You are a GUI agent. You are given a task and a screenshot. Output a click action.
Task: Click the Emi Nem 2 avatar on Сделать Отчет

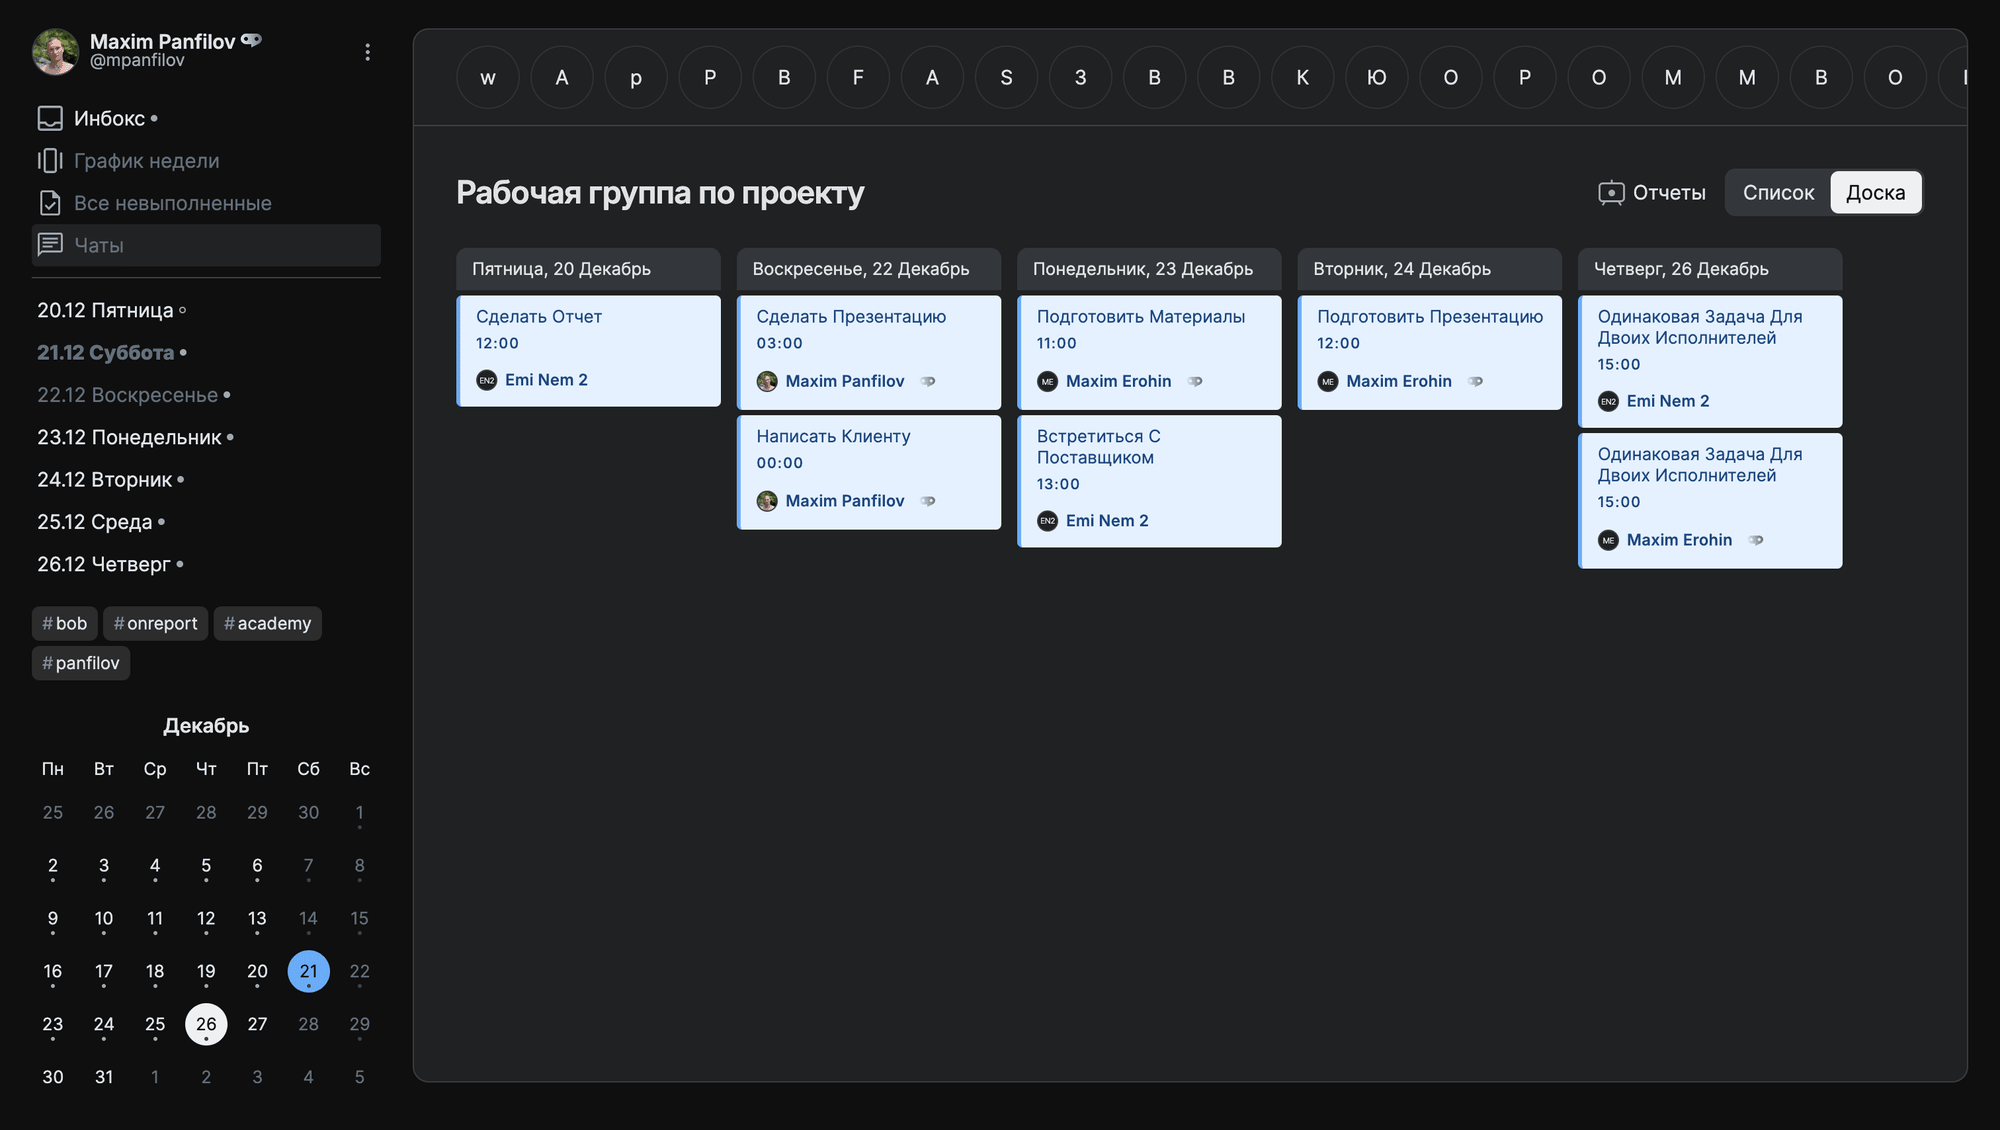tap(487, 380)
